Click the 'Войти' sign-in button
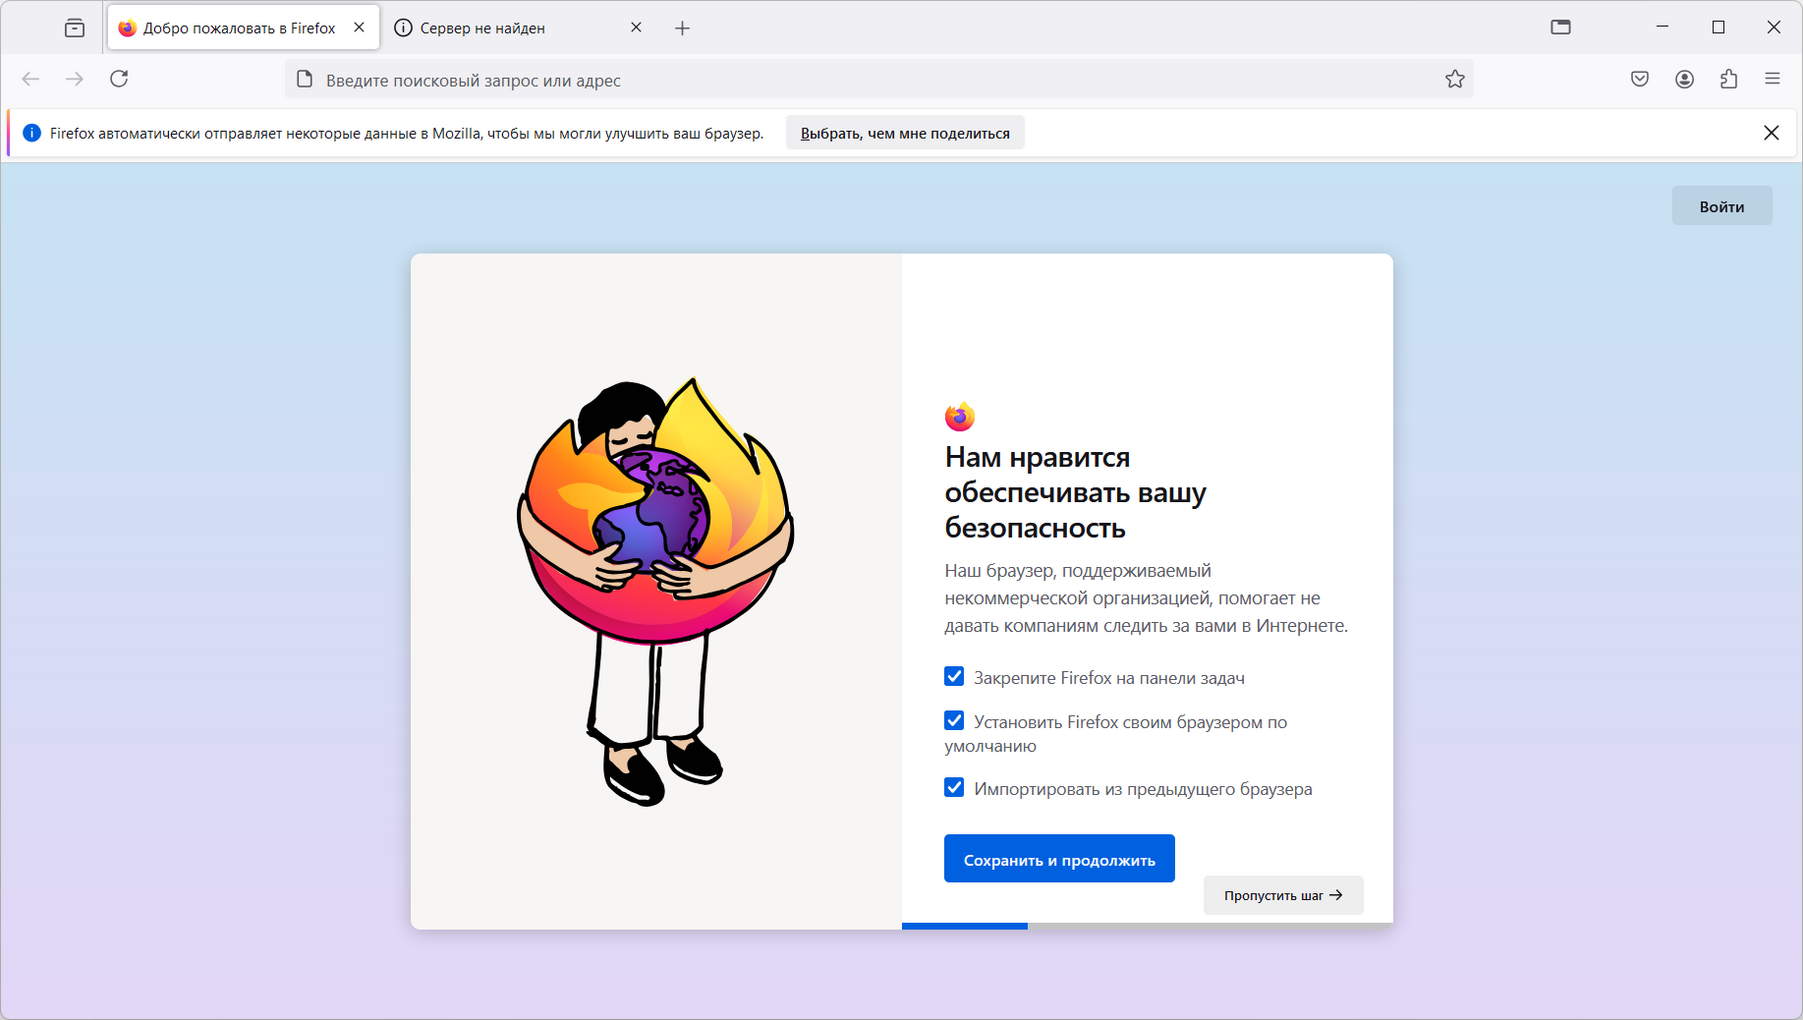This screenshot has height=1020, width=1803. tap(1722, 206)
